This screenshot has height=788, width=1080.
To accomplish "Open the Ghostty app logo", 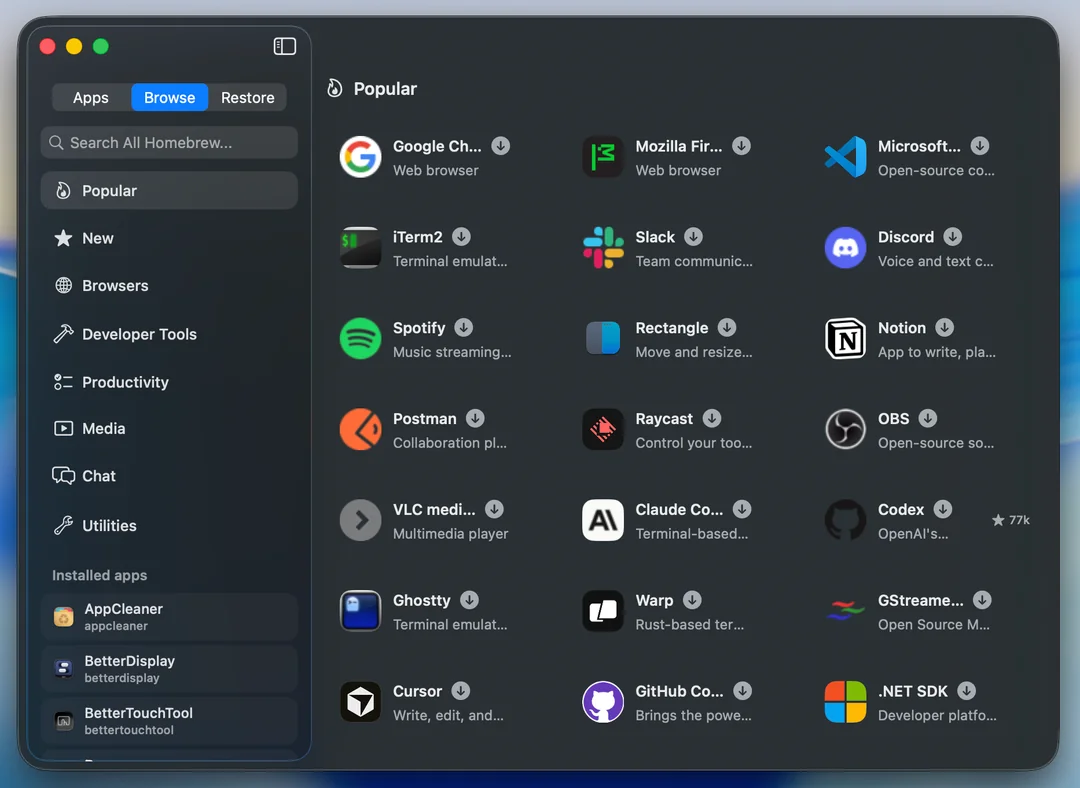I will 360,611.
